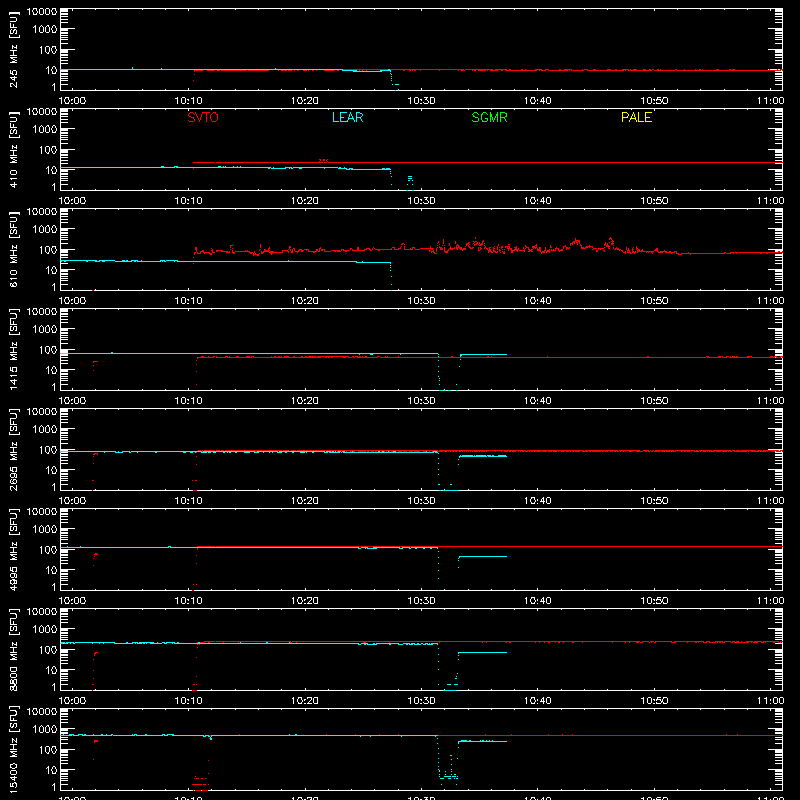Click the yellow PALE legend label
Viewport: 800px width, 800px height.
[636, 117]
